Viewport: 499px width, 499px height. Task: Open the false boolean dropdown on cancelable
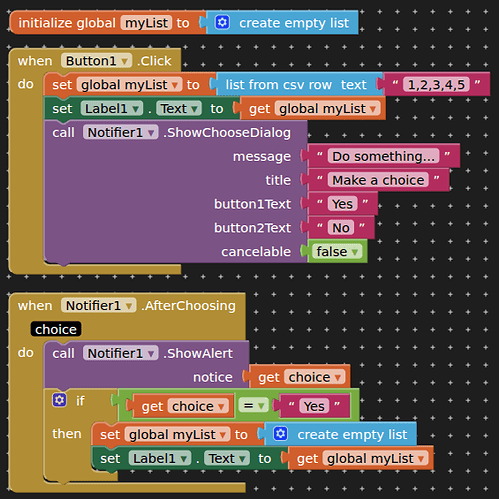(337, 252)
